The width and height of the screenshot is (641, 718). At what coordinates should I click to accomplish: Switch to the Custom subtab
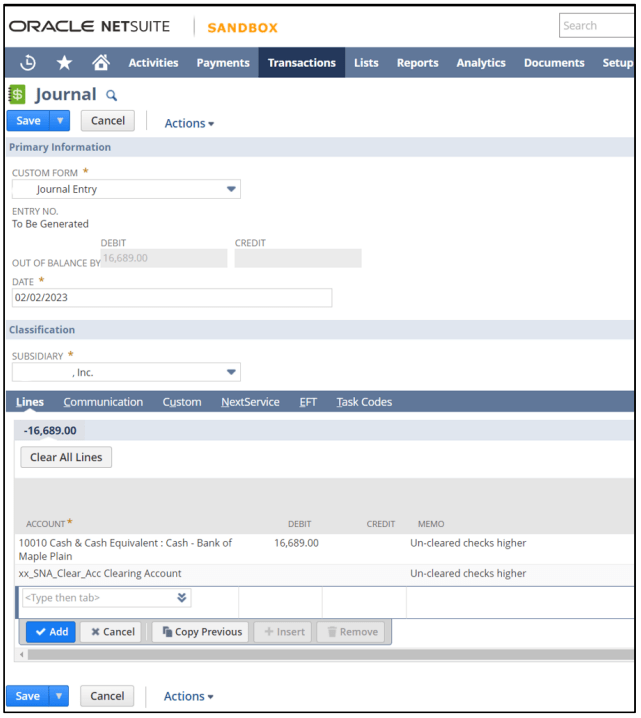tap(182, 402)
